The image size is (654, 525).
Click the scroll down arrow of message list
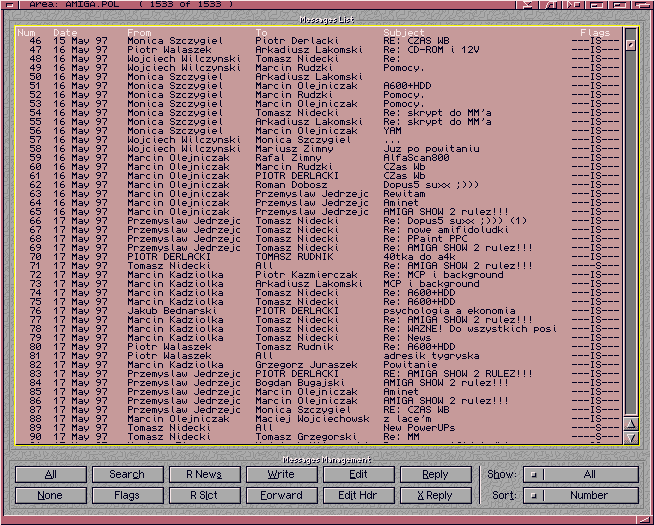pos(630,436)
